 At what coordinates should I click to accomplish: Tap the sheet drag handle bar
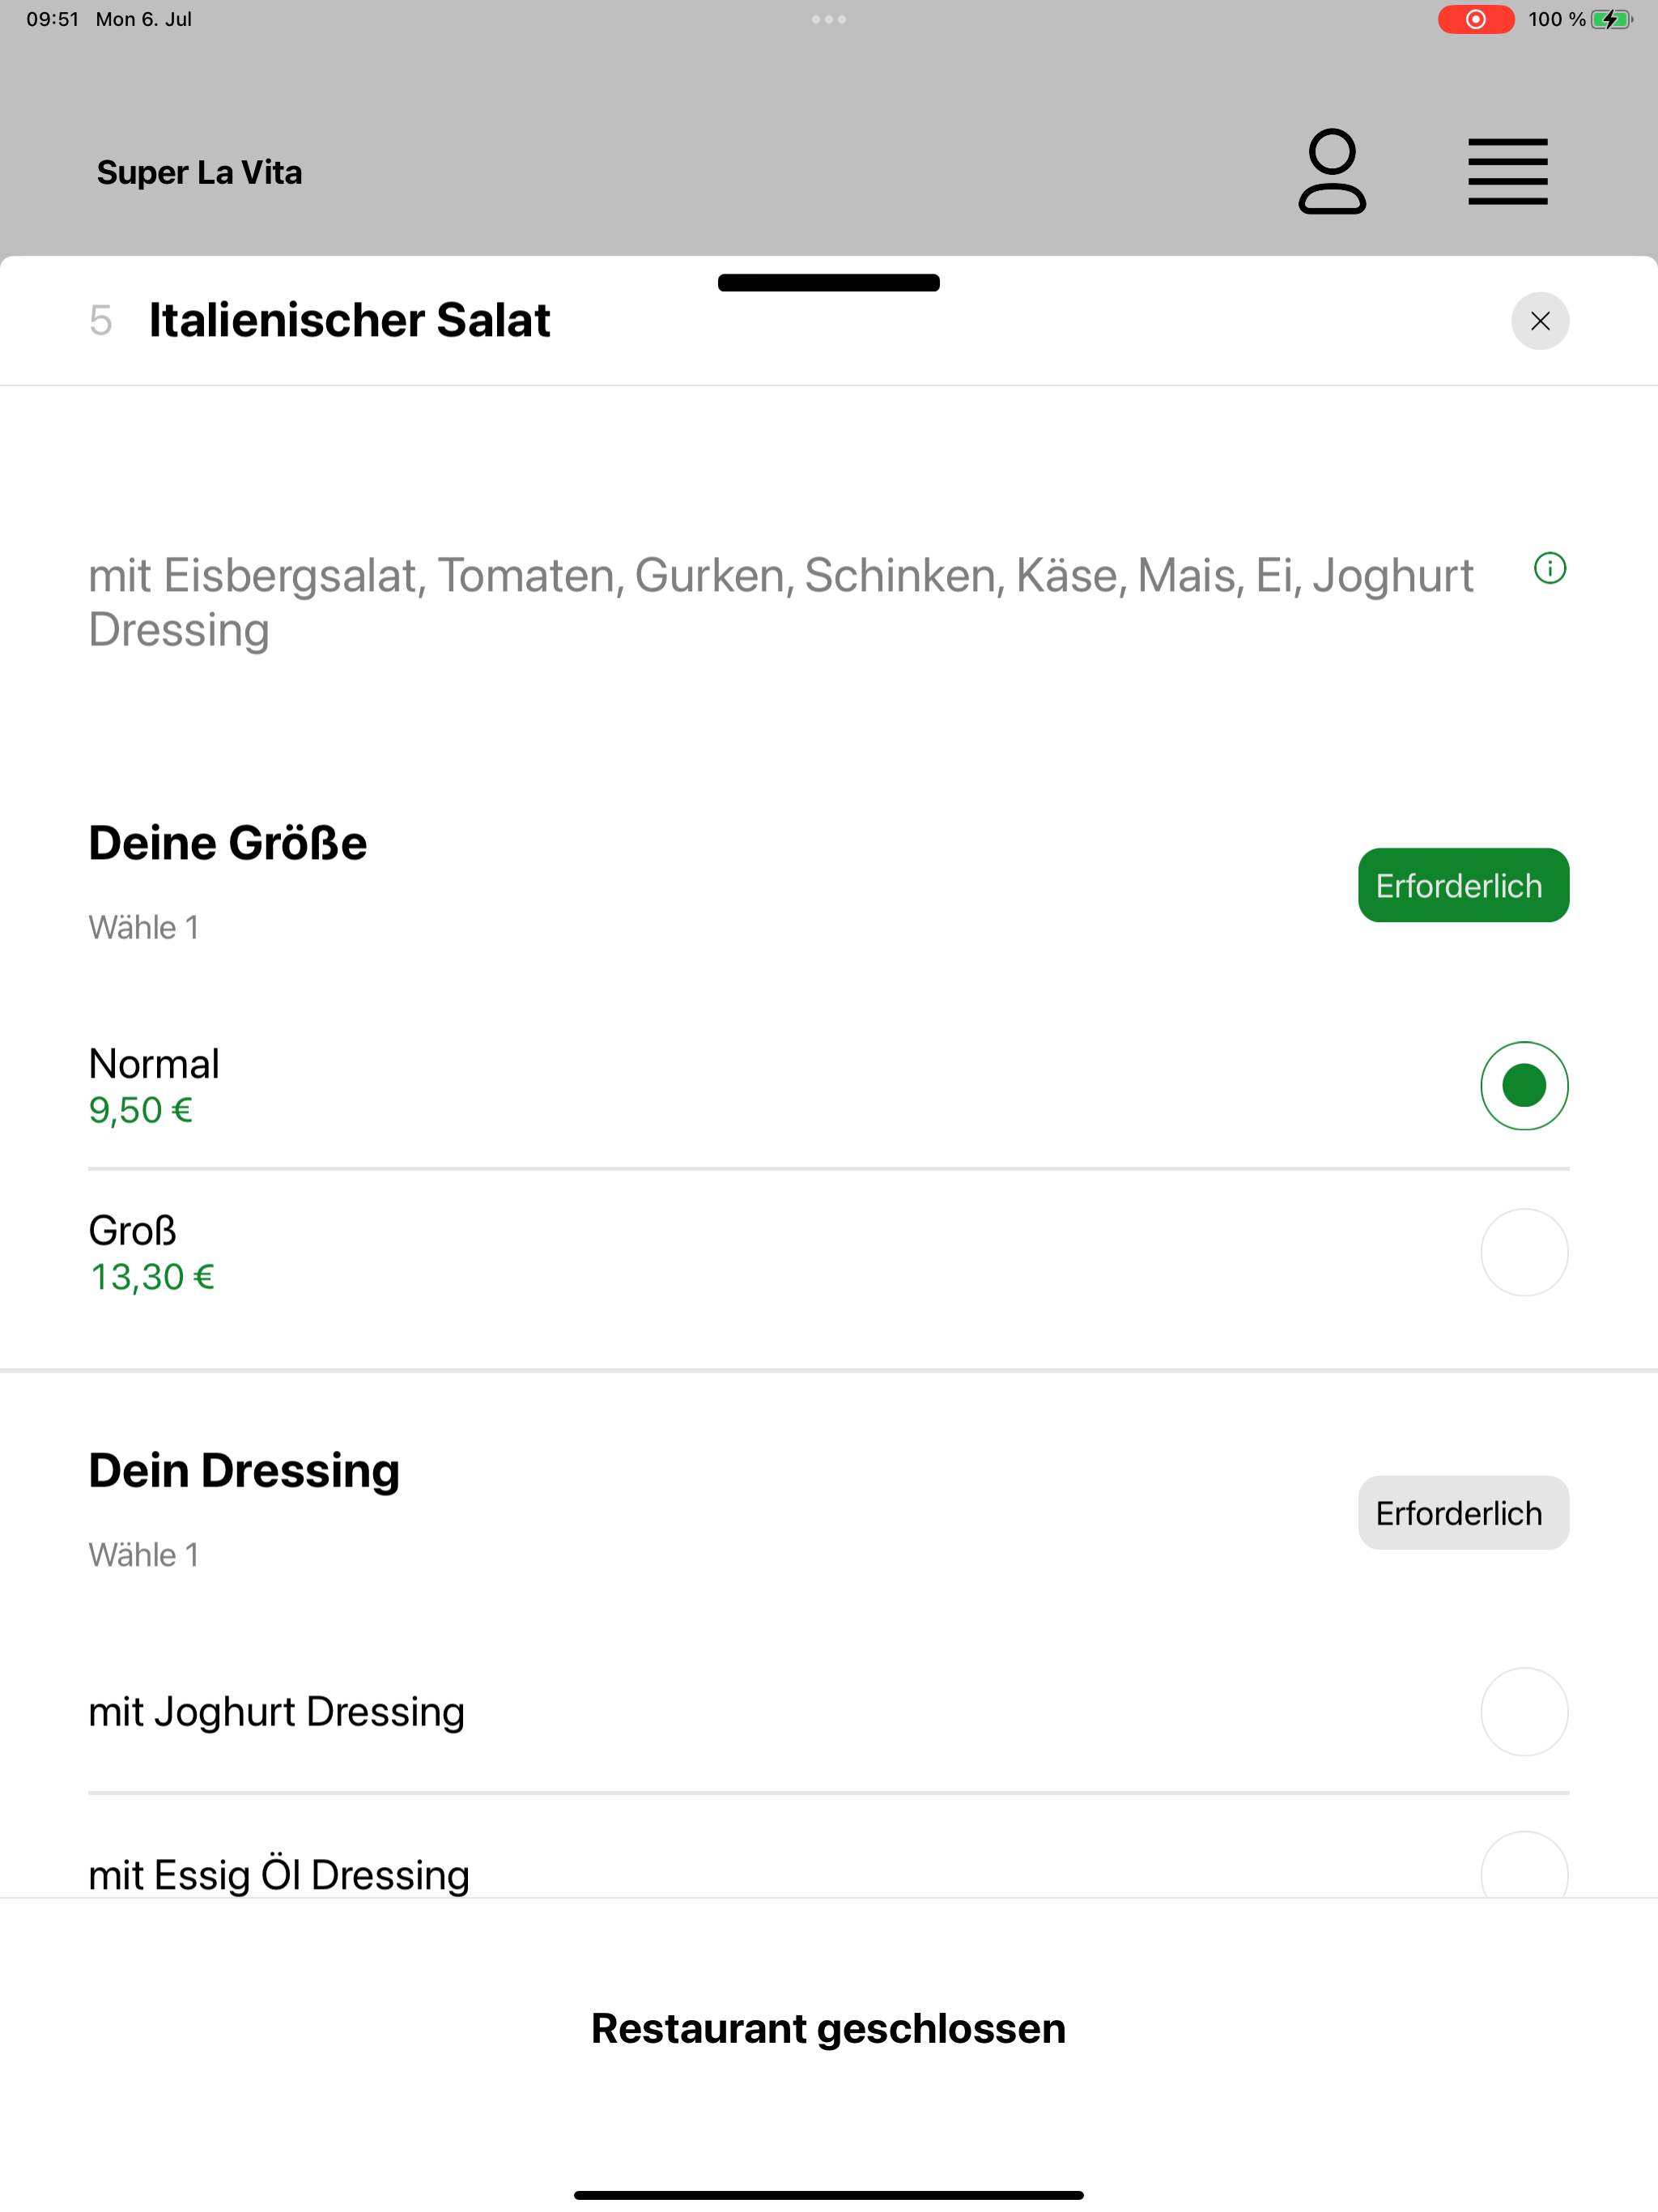(x=829, y=283)
